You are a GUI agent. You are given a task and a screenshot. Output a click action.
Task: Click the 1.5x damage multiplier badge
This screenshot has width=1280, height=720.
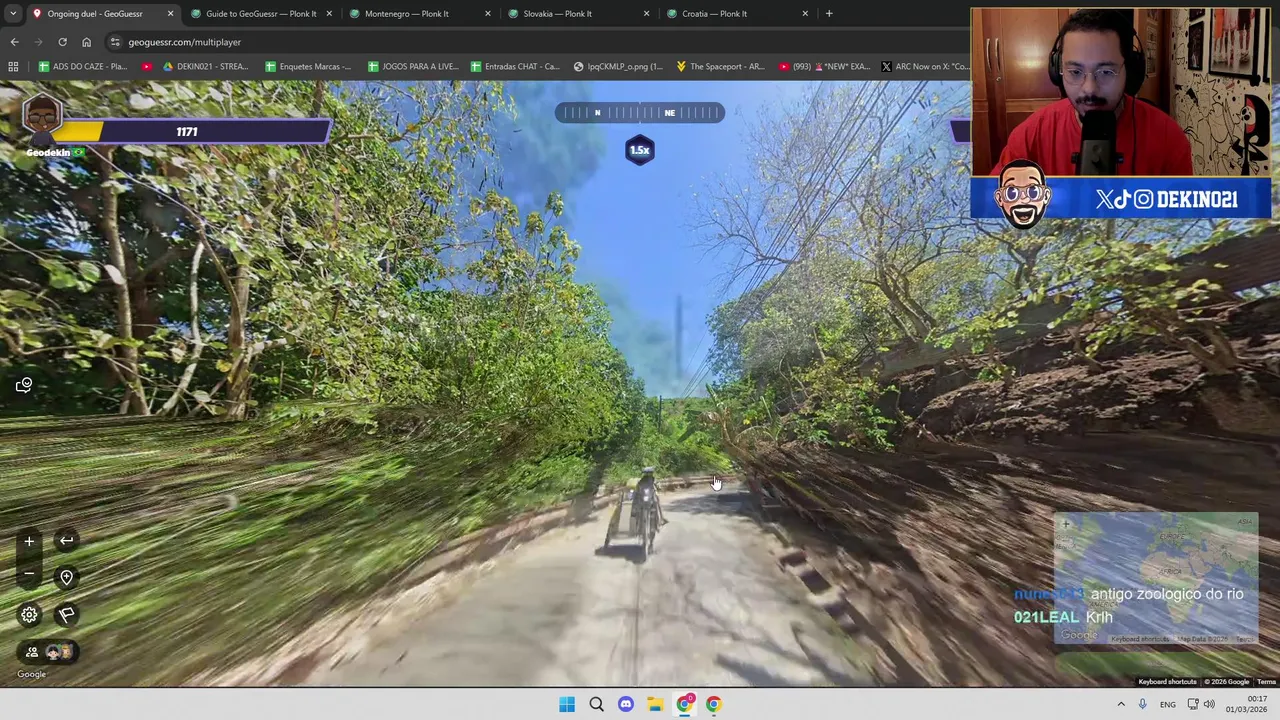tap(640, 150)
